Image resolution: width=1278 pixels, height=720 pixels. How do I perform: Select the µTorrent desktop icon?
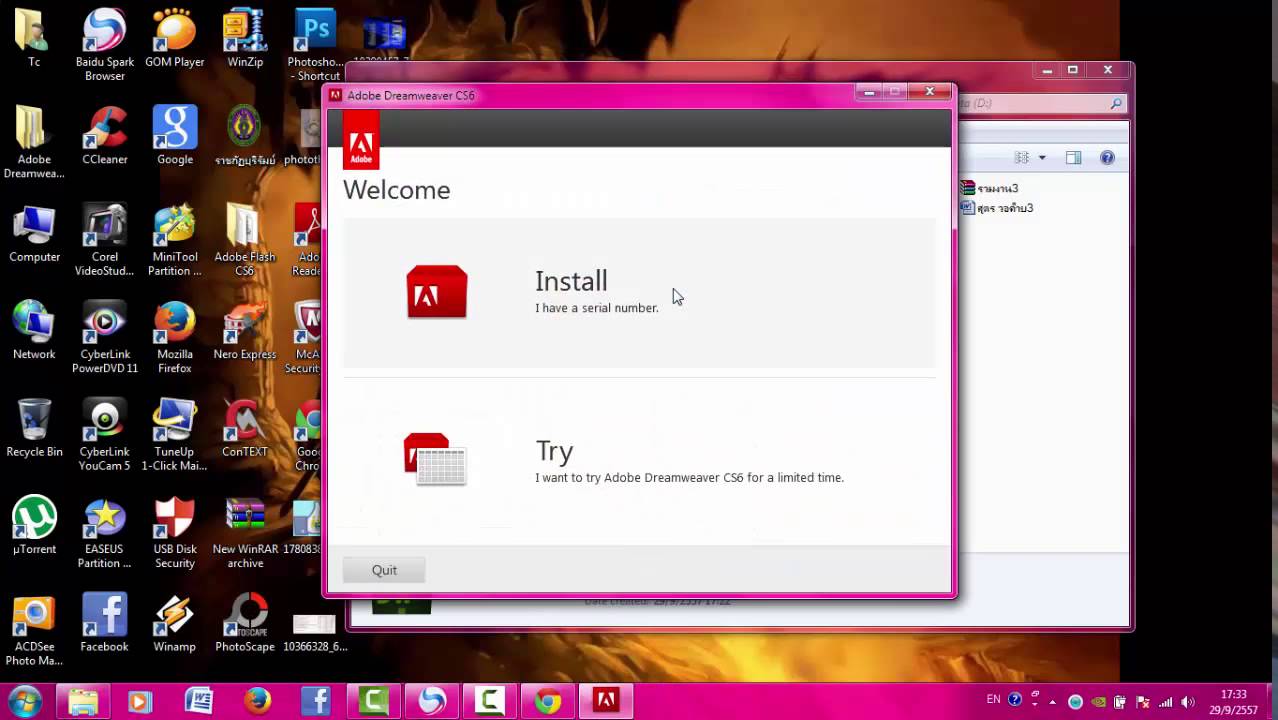click(34, 525)
